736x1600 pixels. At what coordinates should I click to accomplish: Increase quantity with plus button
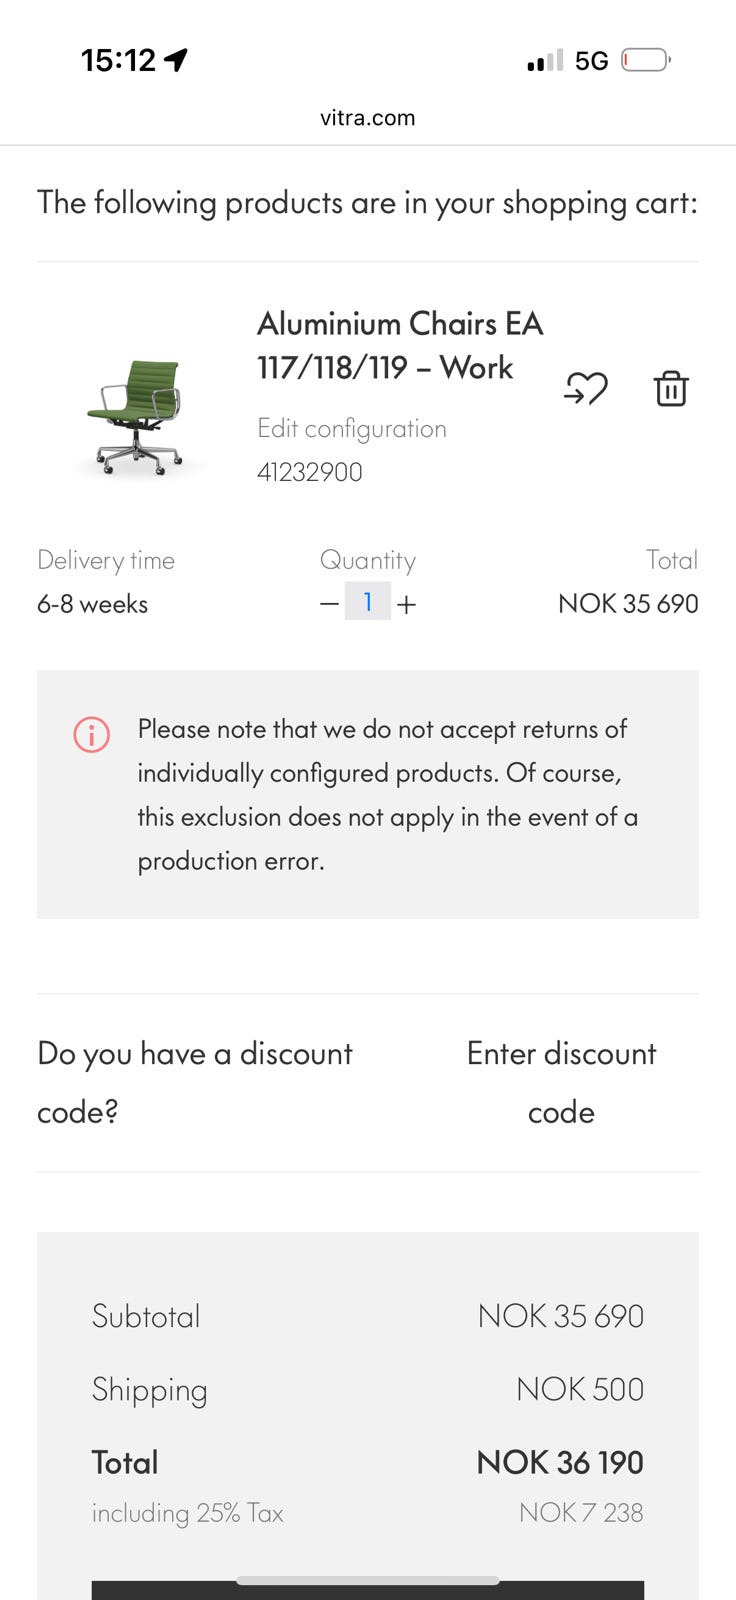406,604
